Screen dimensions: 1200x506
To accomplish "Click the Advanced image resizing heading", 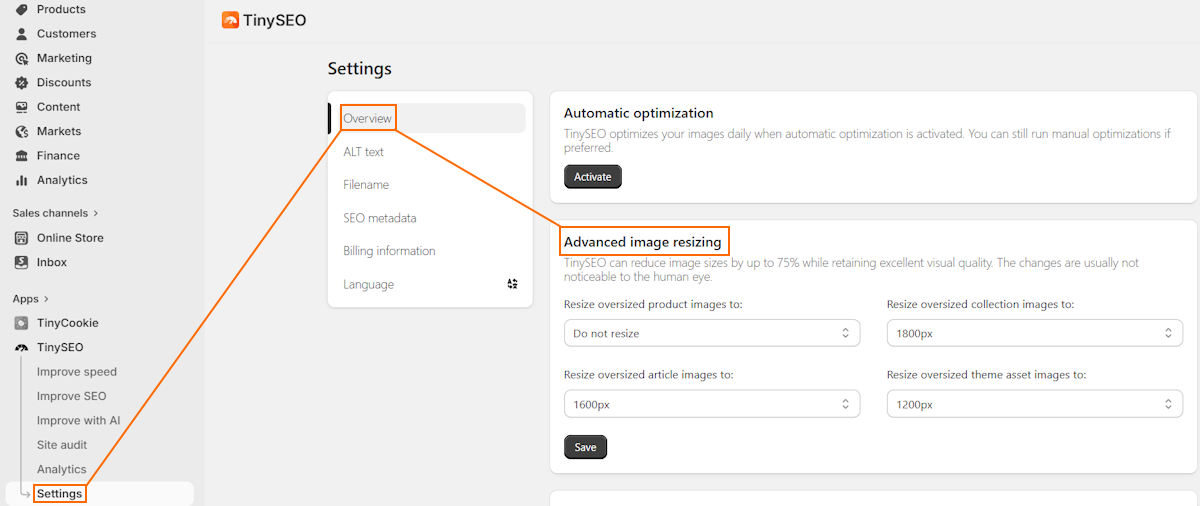I will tap(643, 242).
